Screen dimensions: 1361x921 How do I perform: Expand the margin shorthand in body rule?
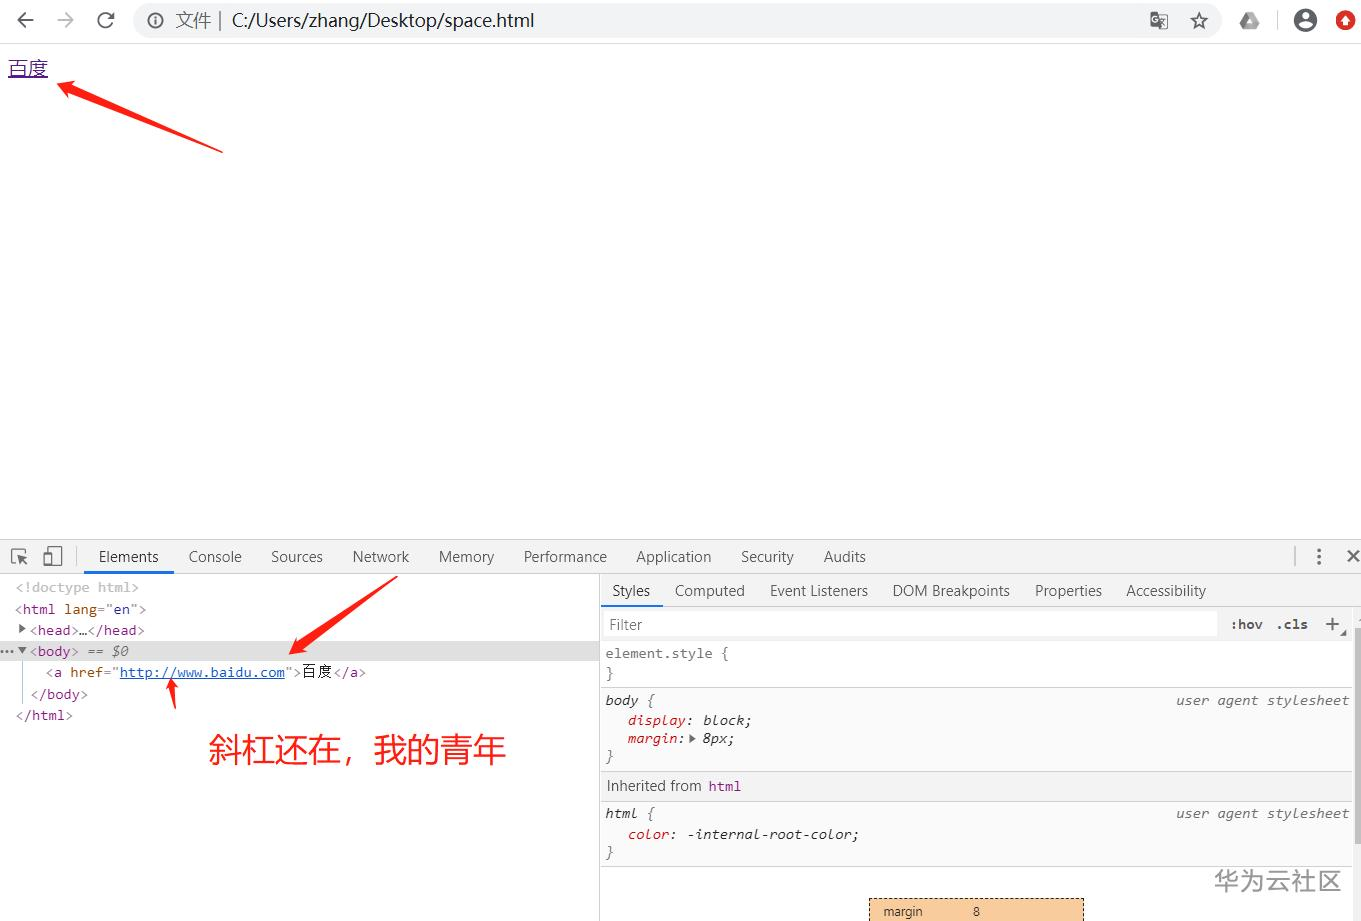click(692, 739)
